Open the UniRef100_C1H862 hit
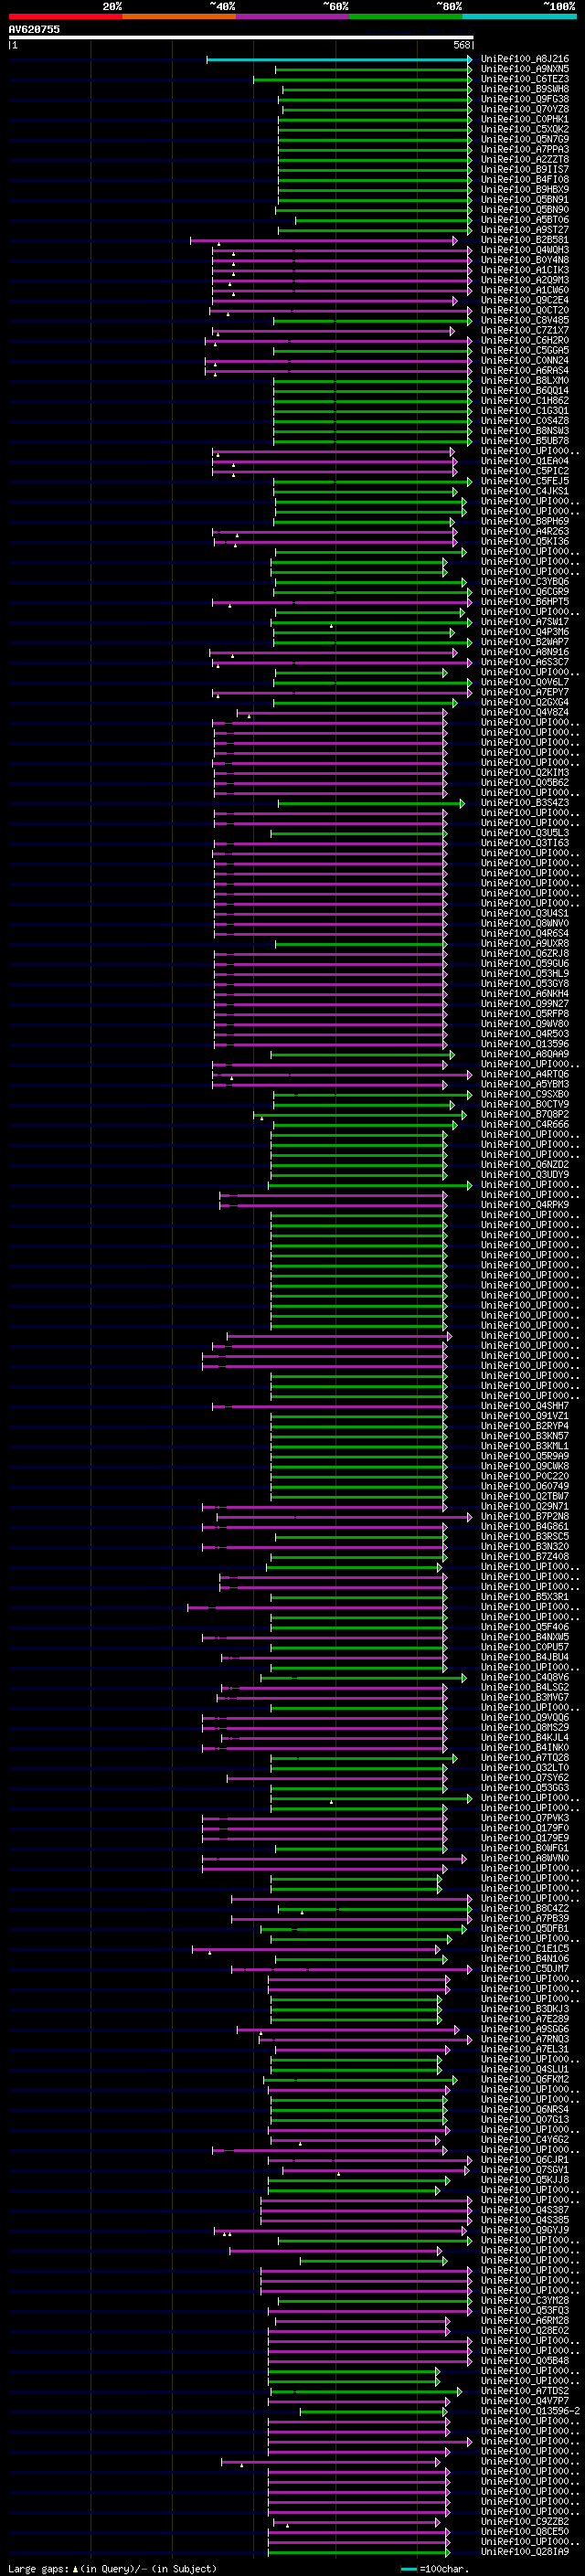Screen dimensions: 585x2576 [525, 401]
